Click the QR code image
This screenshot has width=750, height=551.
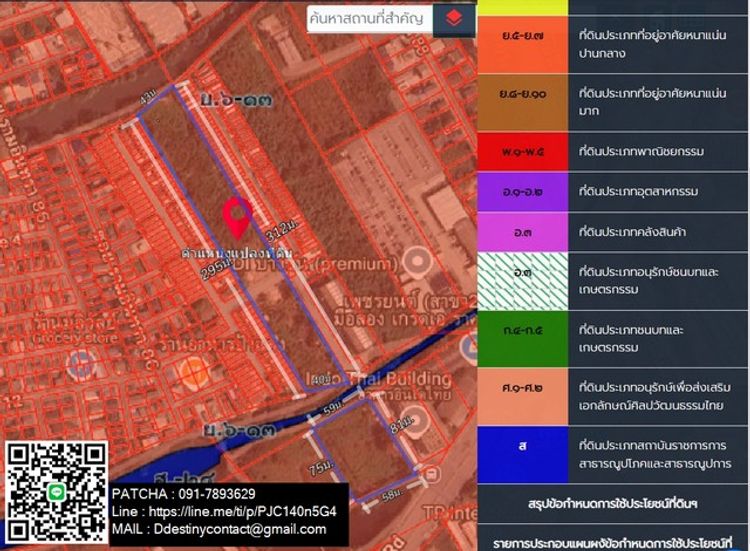coord(57,493)
